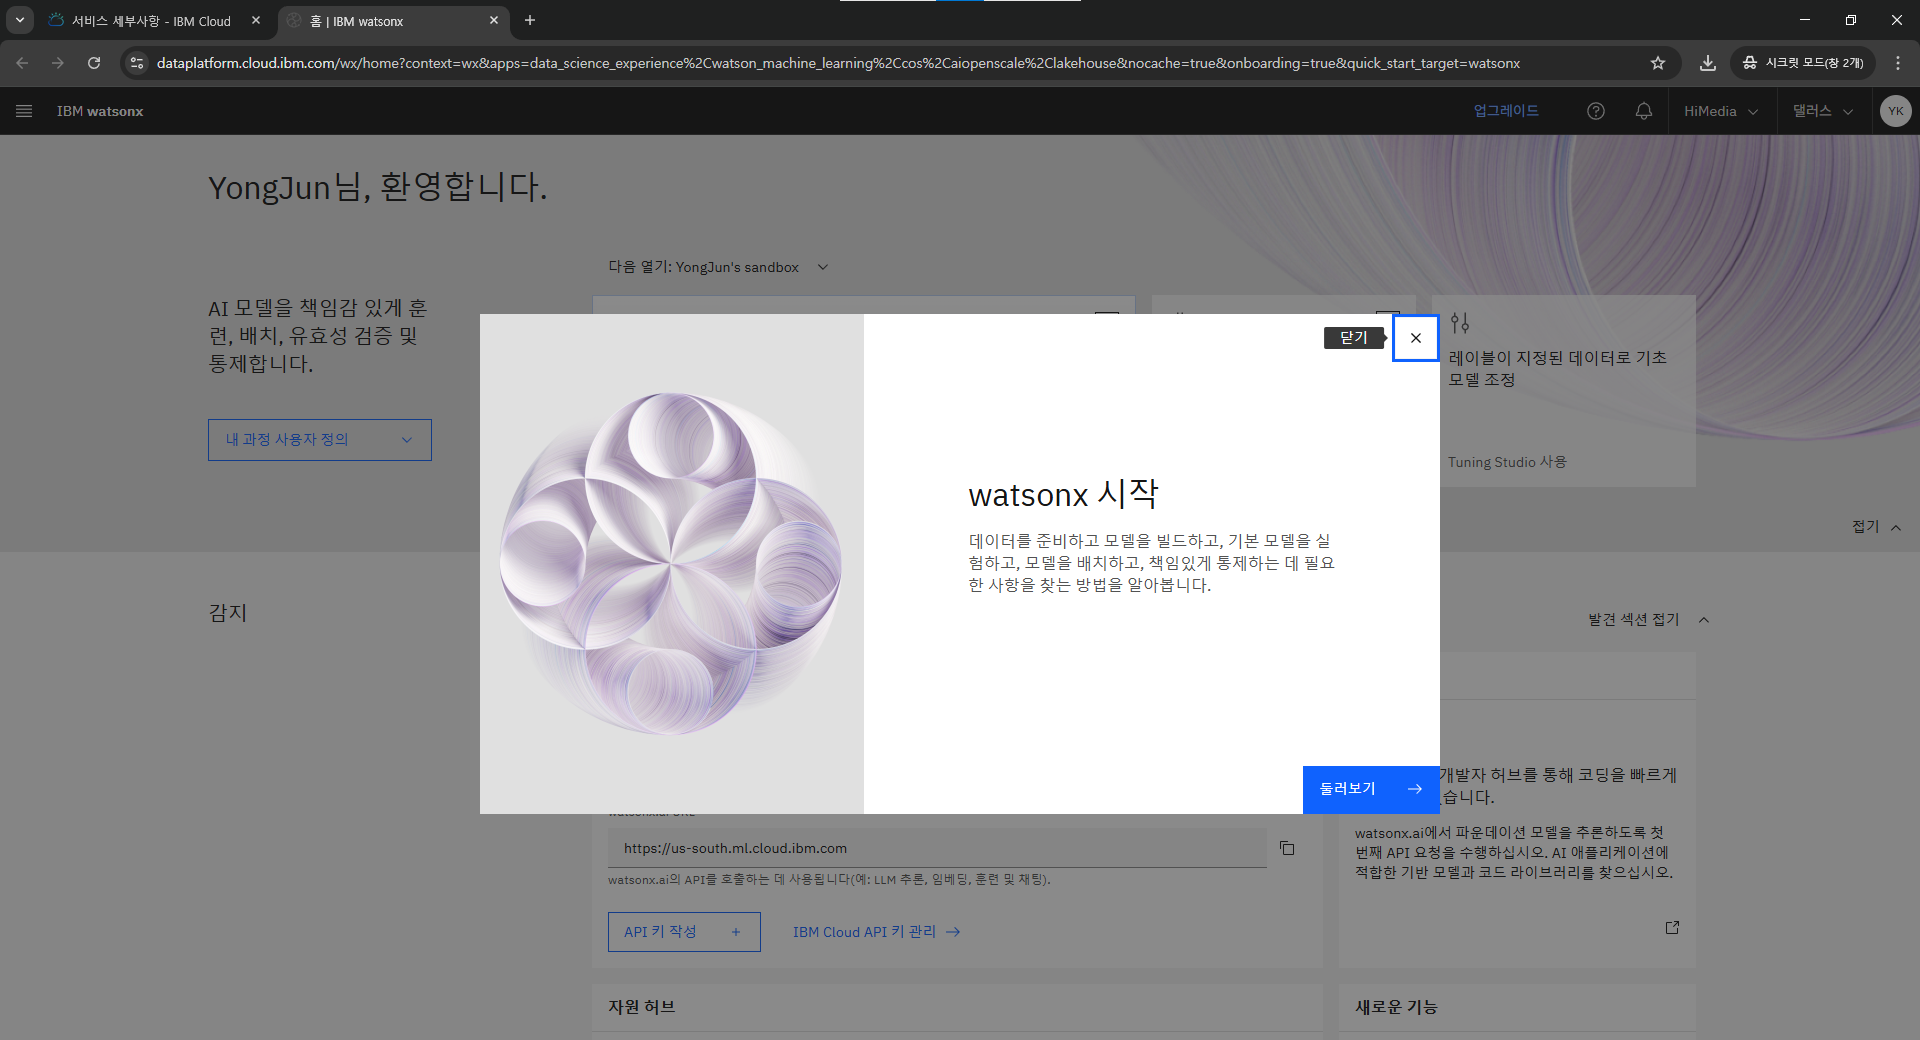Click the watsonx orb illustration
This screenshot has height=1040, width=1920.
[671, 563]
